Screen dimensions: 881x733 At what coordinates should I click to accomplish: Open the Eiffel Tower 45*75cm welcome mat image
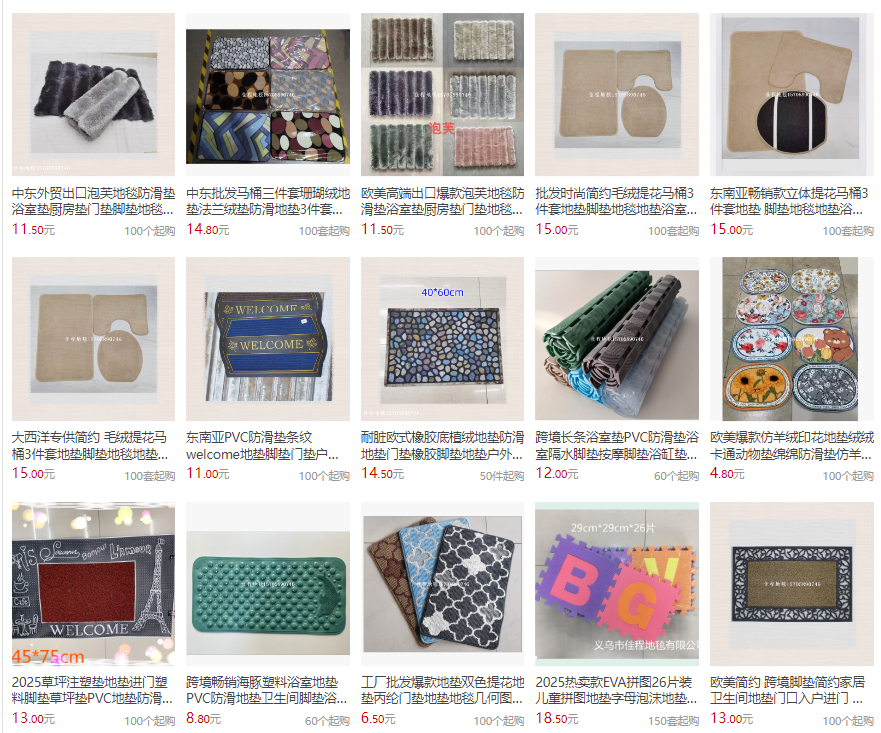click(x=93, y=584)
